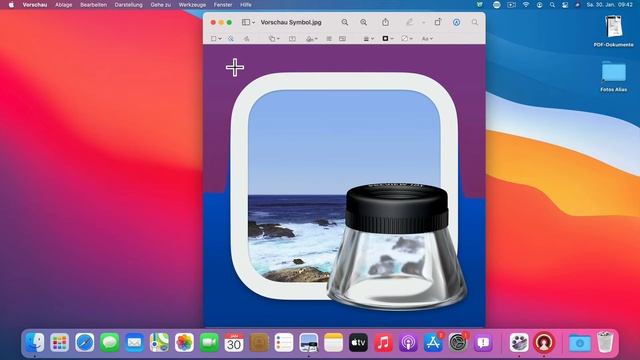Expand the highlight color dropdown arrow
Screen dimensions: 640x360
click(x=423, y=23)
